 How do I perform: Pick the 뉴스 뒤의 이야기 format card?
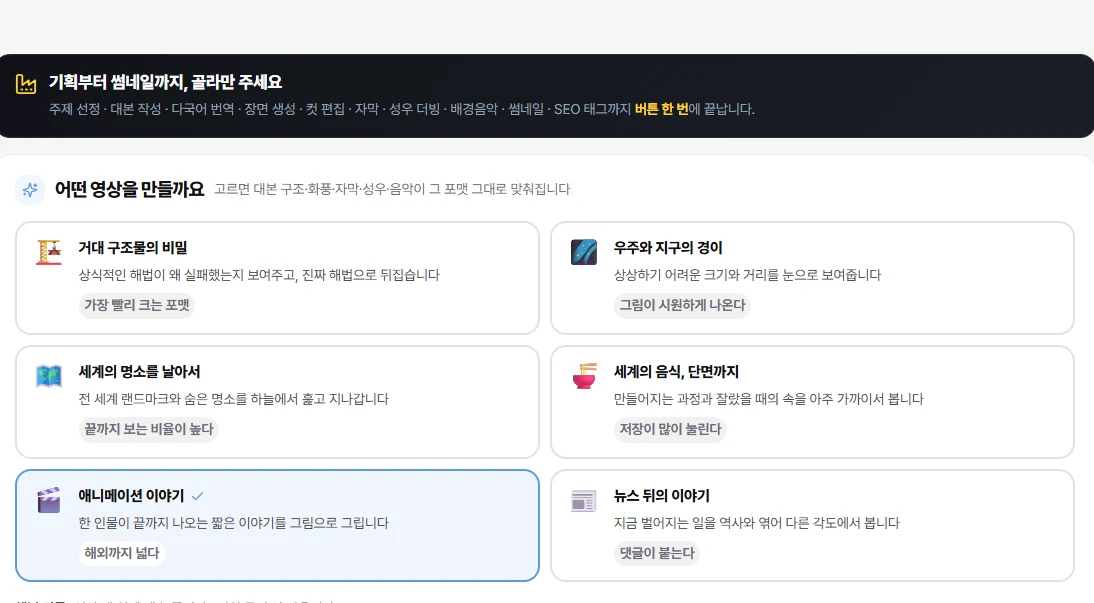point(812,526)
